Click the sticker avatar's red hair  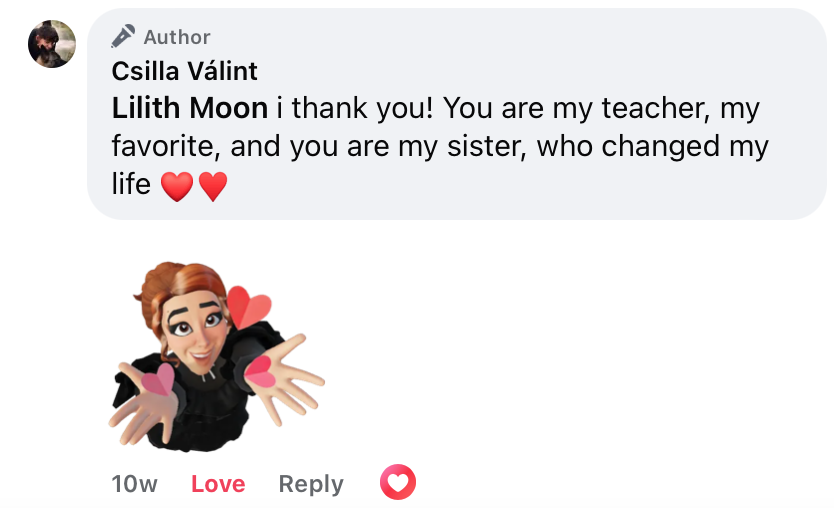click(170, 285)
